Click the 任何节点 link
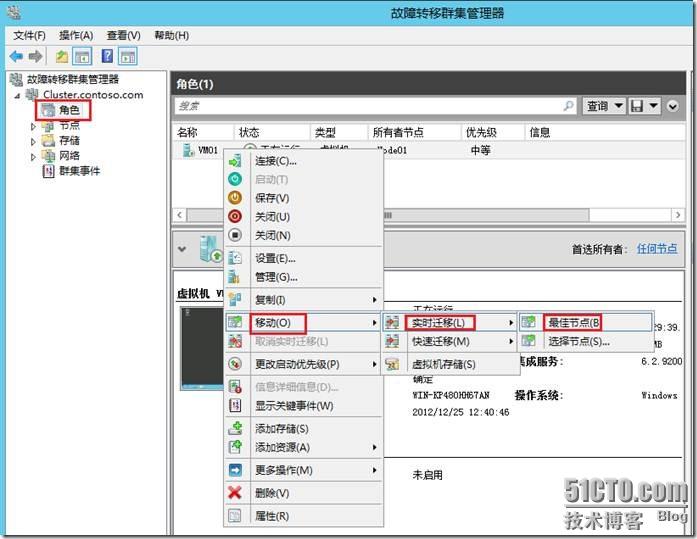The height and width of the screenshot is (539, 697). coord(657,249)
